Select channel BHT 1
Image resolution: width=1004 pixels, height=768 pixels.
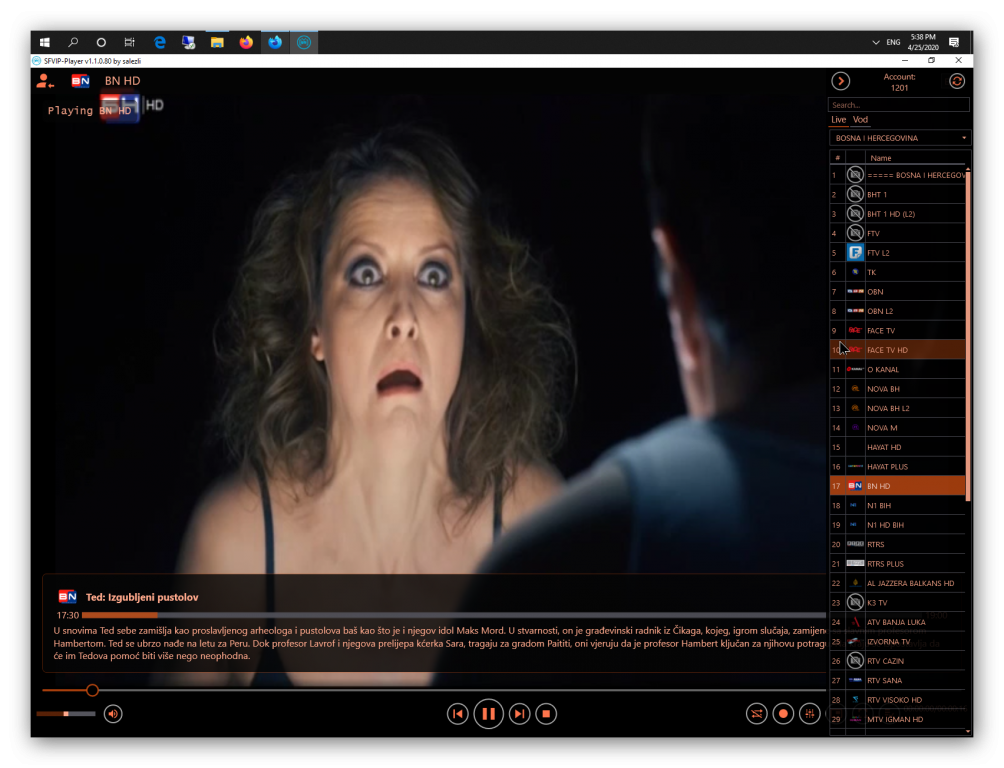897,194
